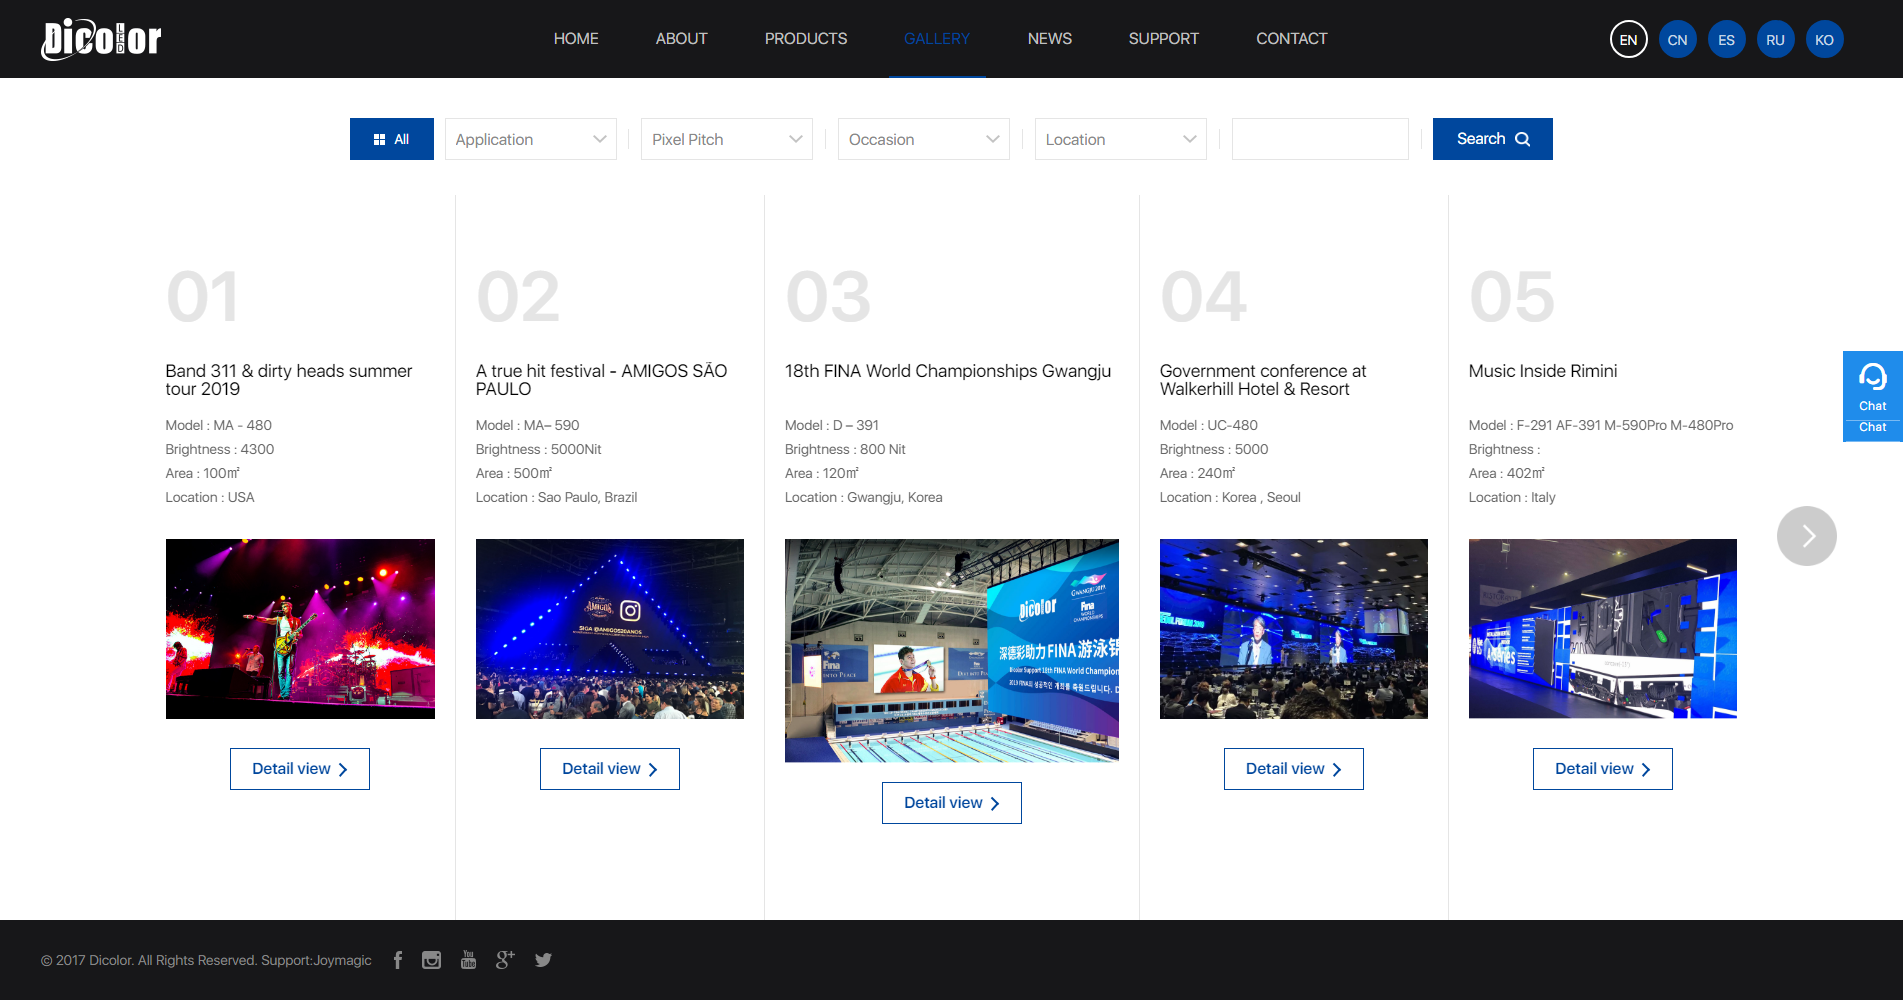
Task: Click Detail view for Music Inside Rimini
Action: click(x=1602, y=769)
